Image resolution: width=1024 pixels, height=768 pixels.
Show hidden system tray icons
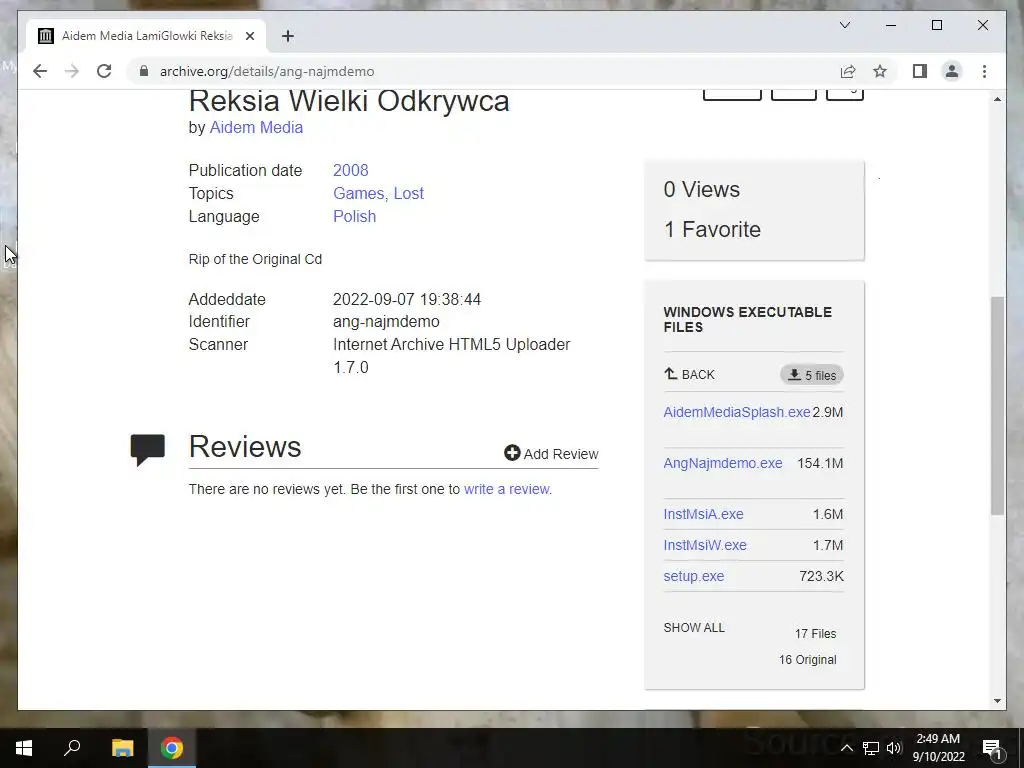pos(846,748)
